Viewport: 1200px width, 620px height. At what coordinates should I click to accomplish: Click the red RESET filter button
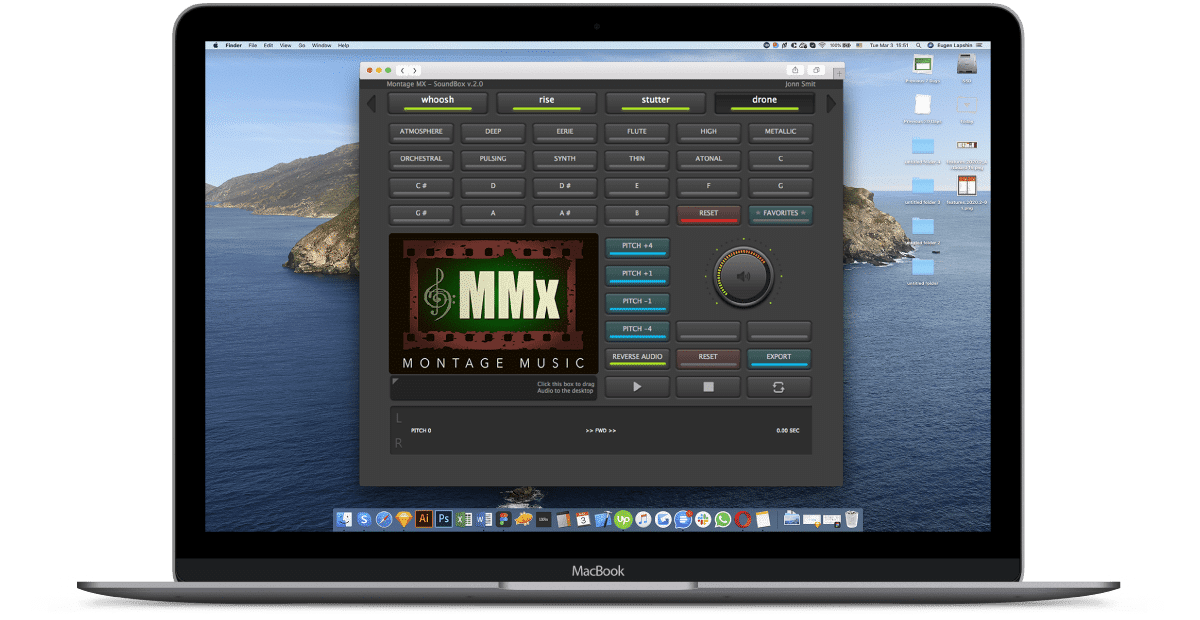[x=709, y=215]
